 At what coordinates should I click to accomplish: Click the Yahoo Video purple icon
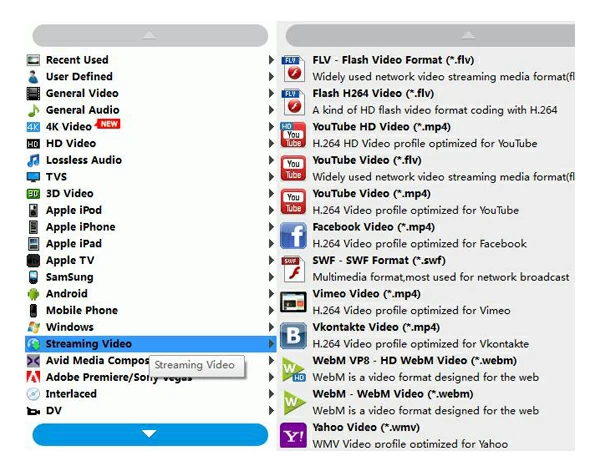[293, 435]
